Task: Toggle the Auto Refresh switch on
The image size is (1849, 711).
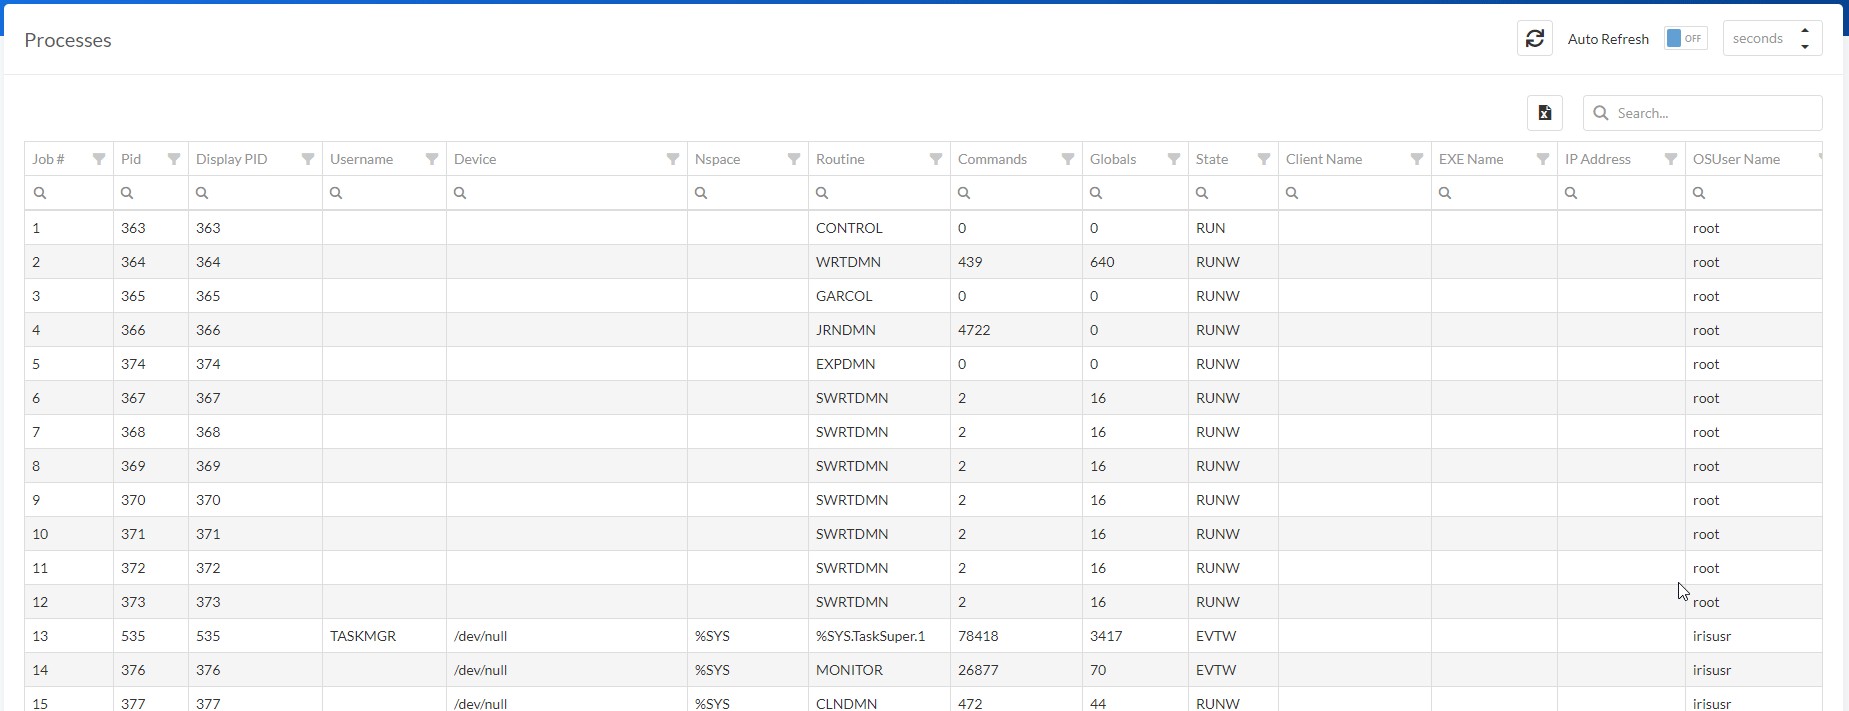Action: pos(1685,39)
